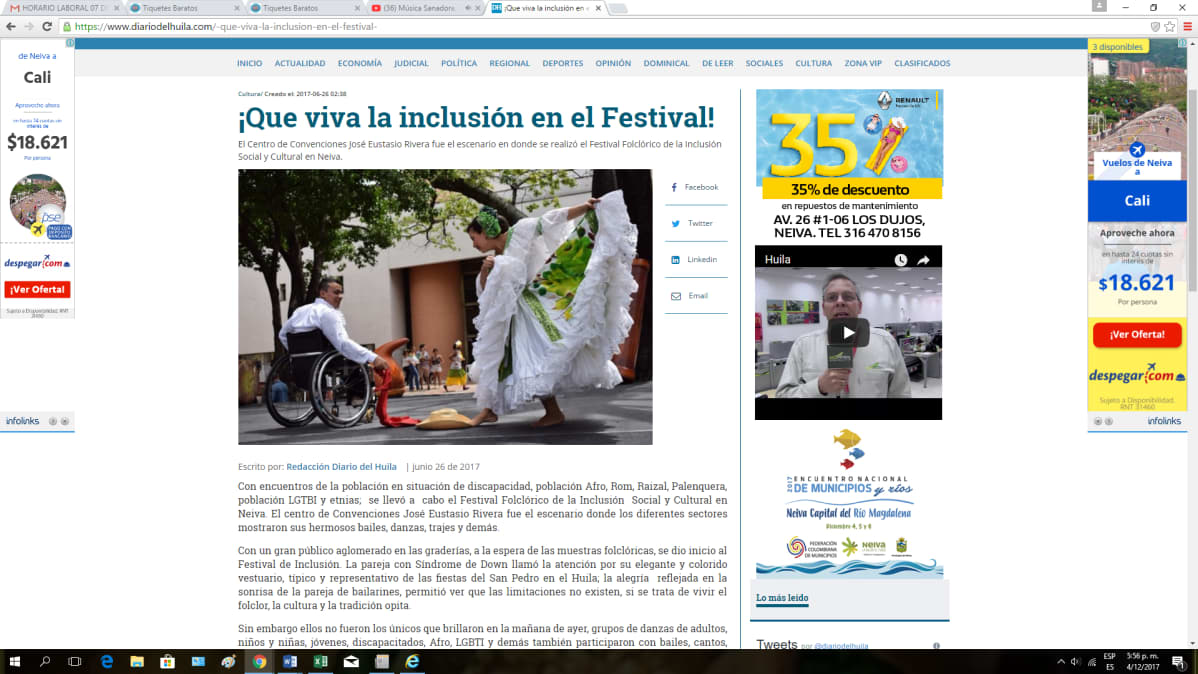Click the Cali blue banner in right ad

coord(1137,201)
